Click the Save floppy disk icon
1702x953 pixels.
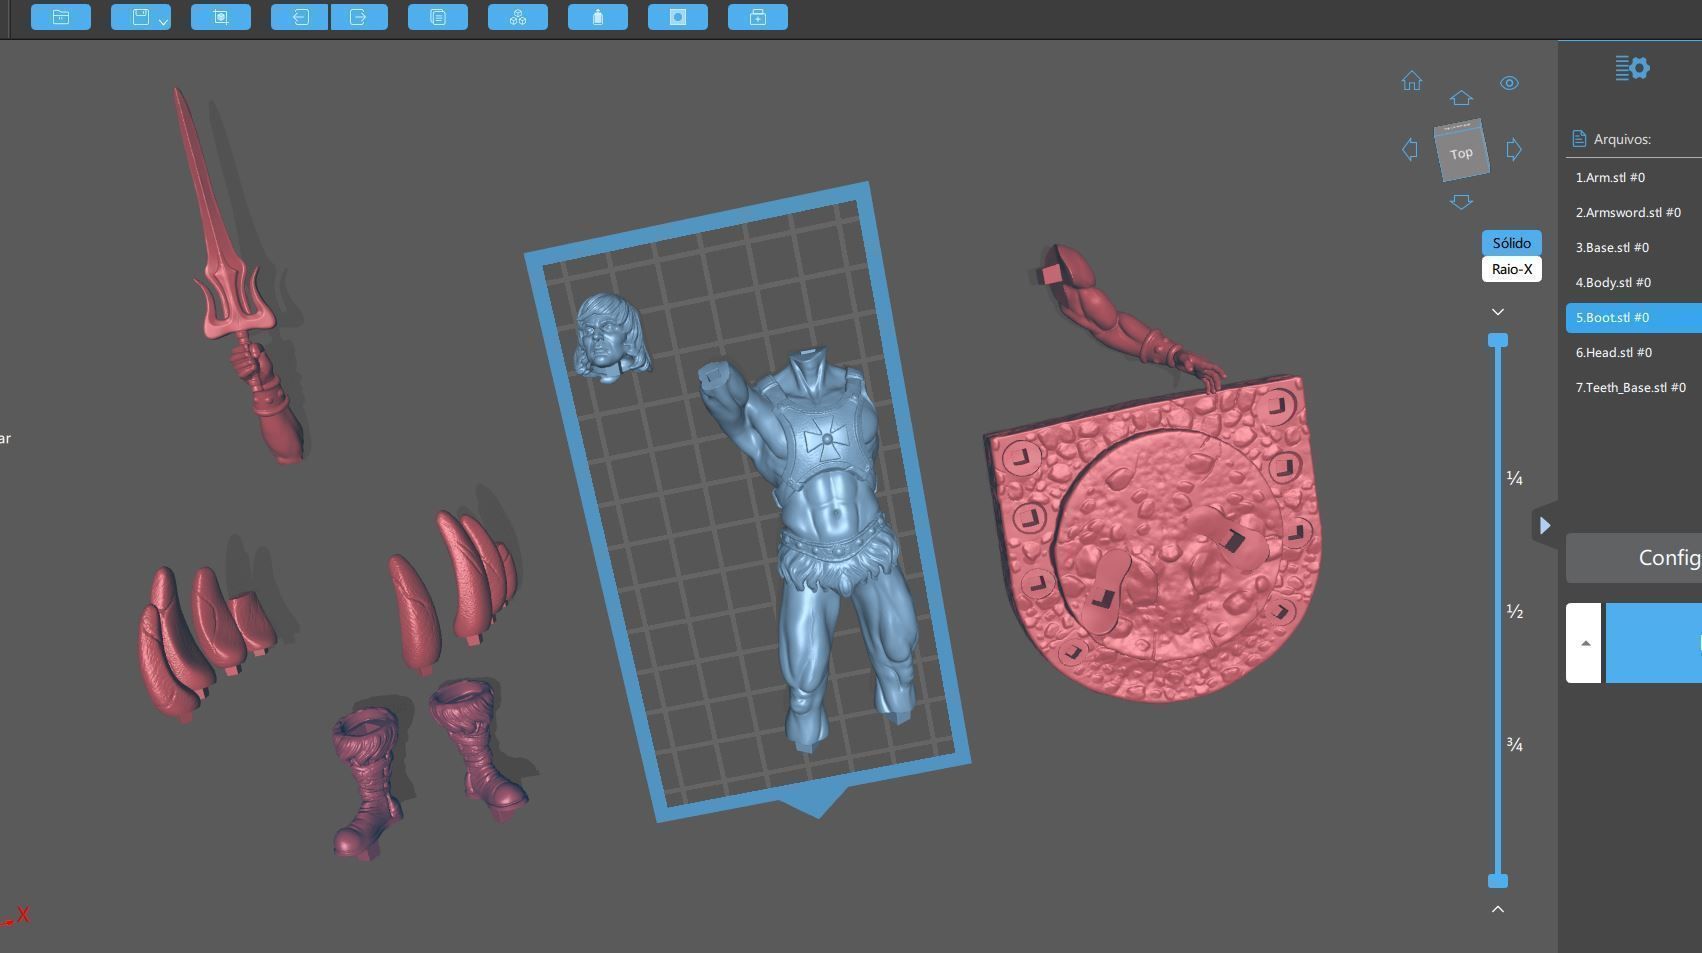(140, 17)
